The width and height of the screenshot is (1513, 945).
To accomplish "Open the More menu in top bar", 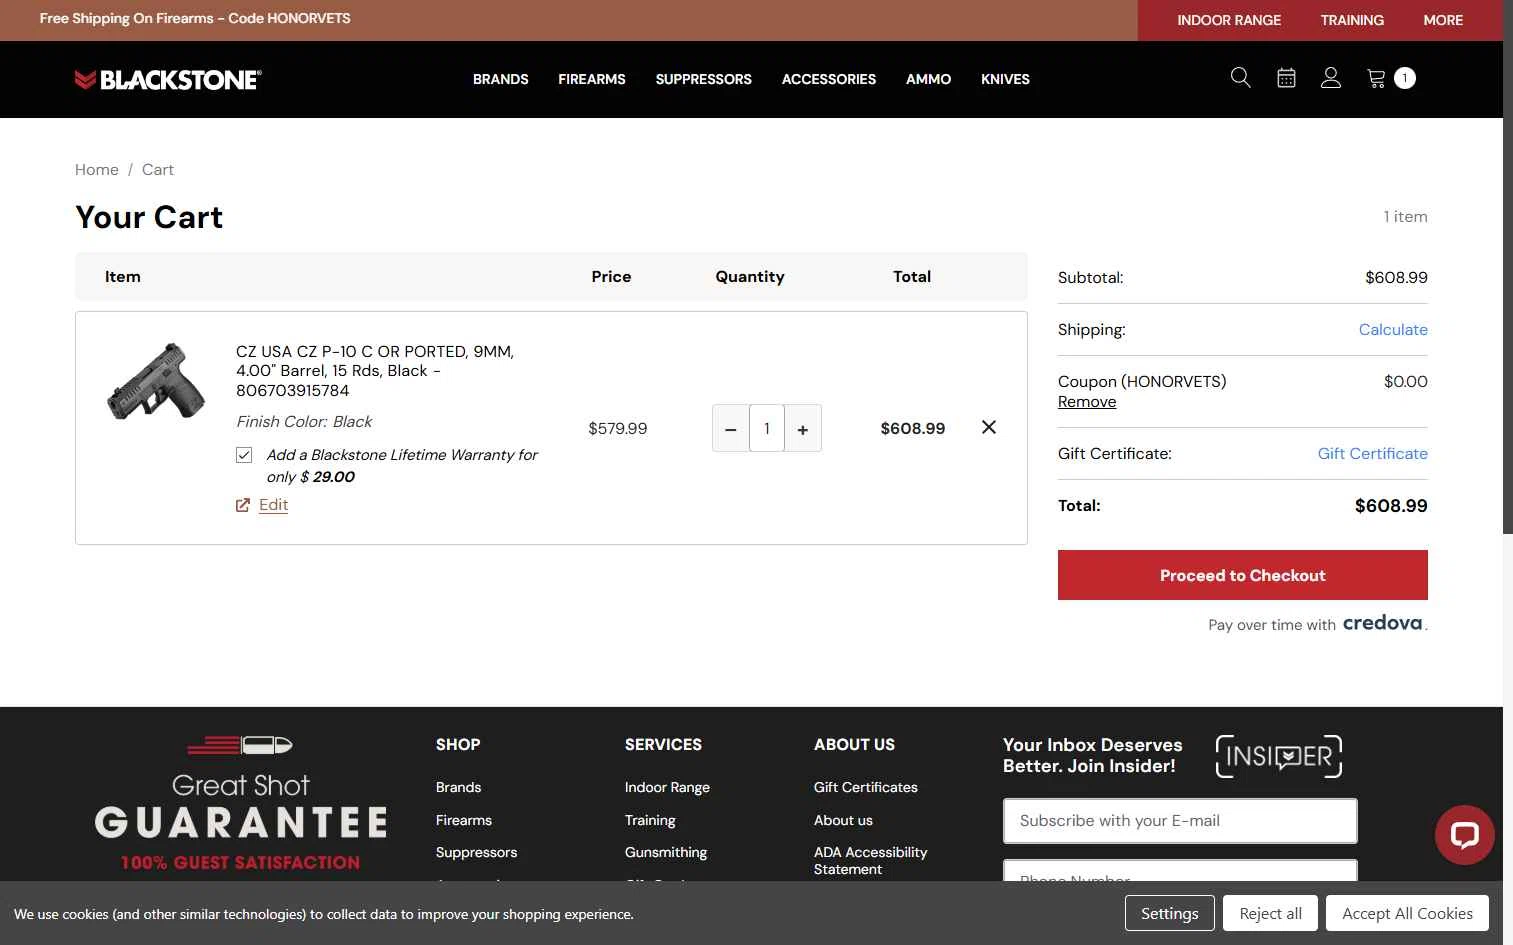I will (x=1443, y=20).
